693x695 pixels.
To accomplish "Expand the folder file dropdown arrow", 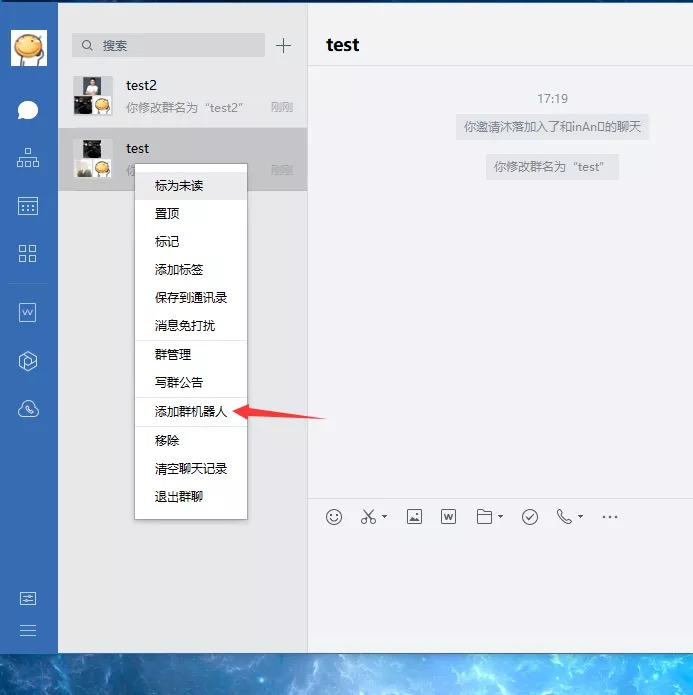I will click(500, 518).
